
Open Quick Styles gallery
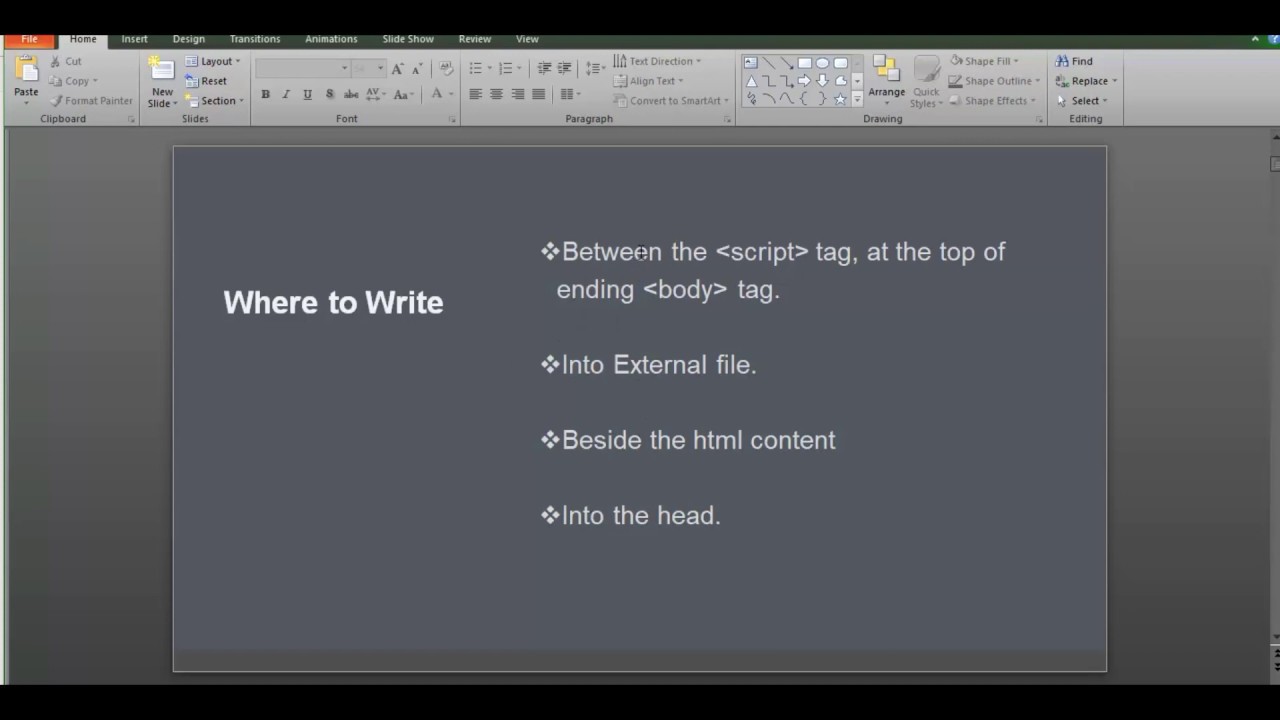926,82
